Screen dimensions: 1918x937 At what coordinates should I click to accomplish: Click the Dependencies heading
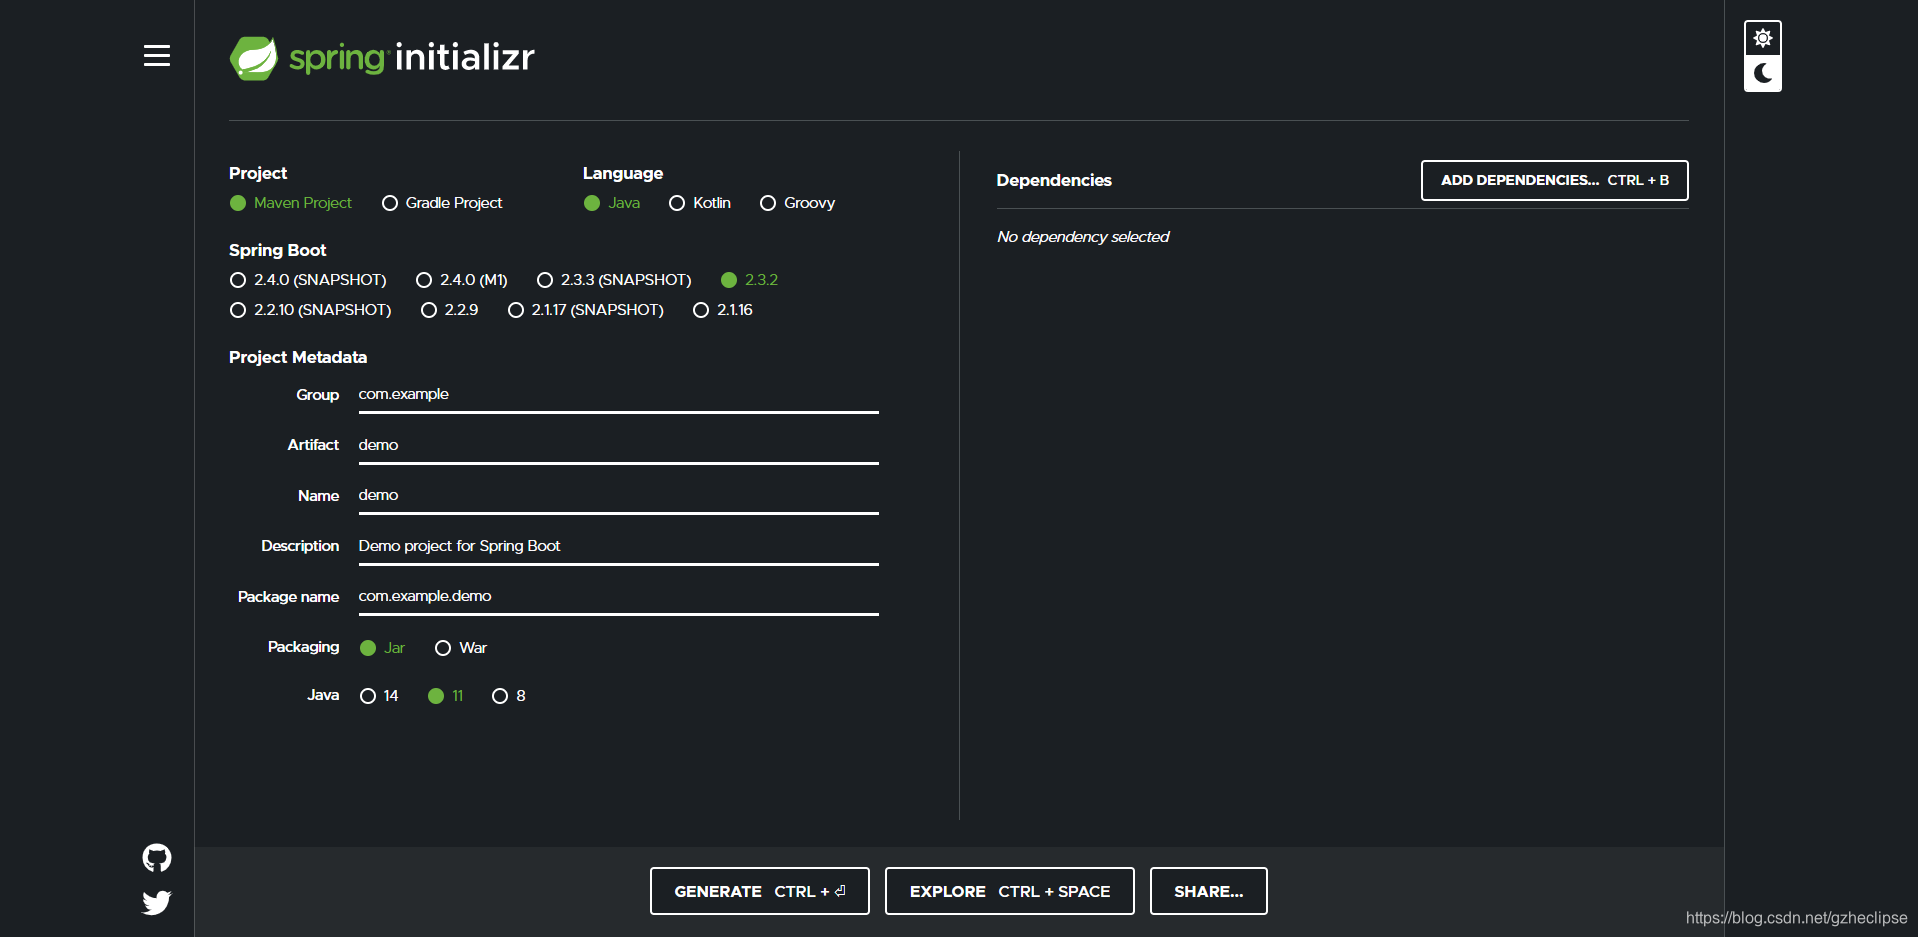[x=1054, y=180]
